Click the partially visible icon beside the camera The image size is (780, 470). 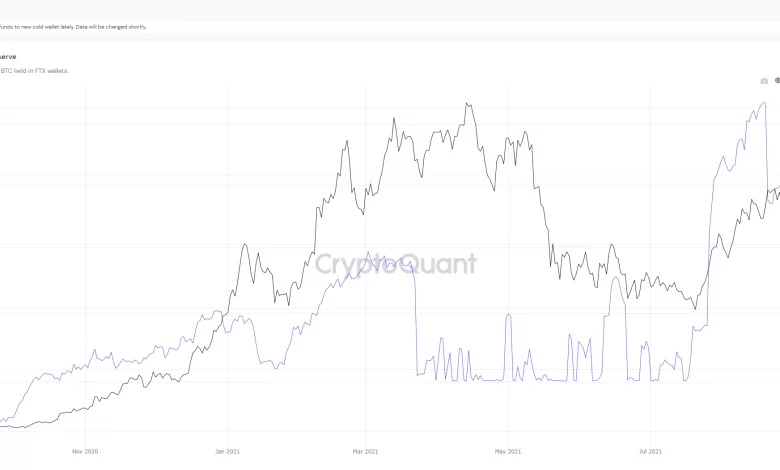(777, 81)
